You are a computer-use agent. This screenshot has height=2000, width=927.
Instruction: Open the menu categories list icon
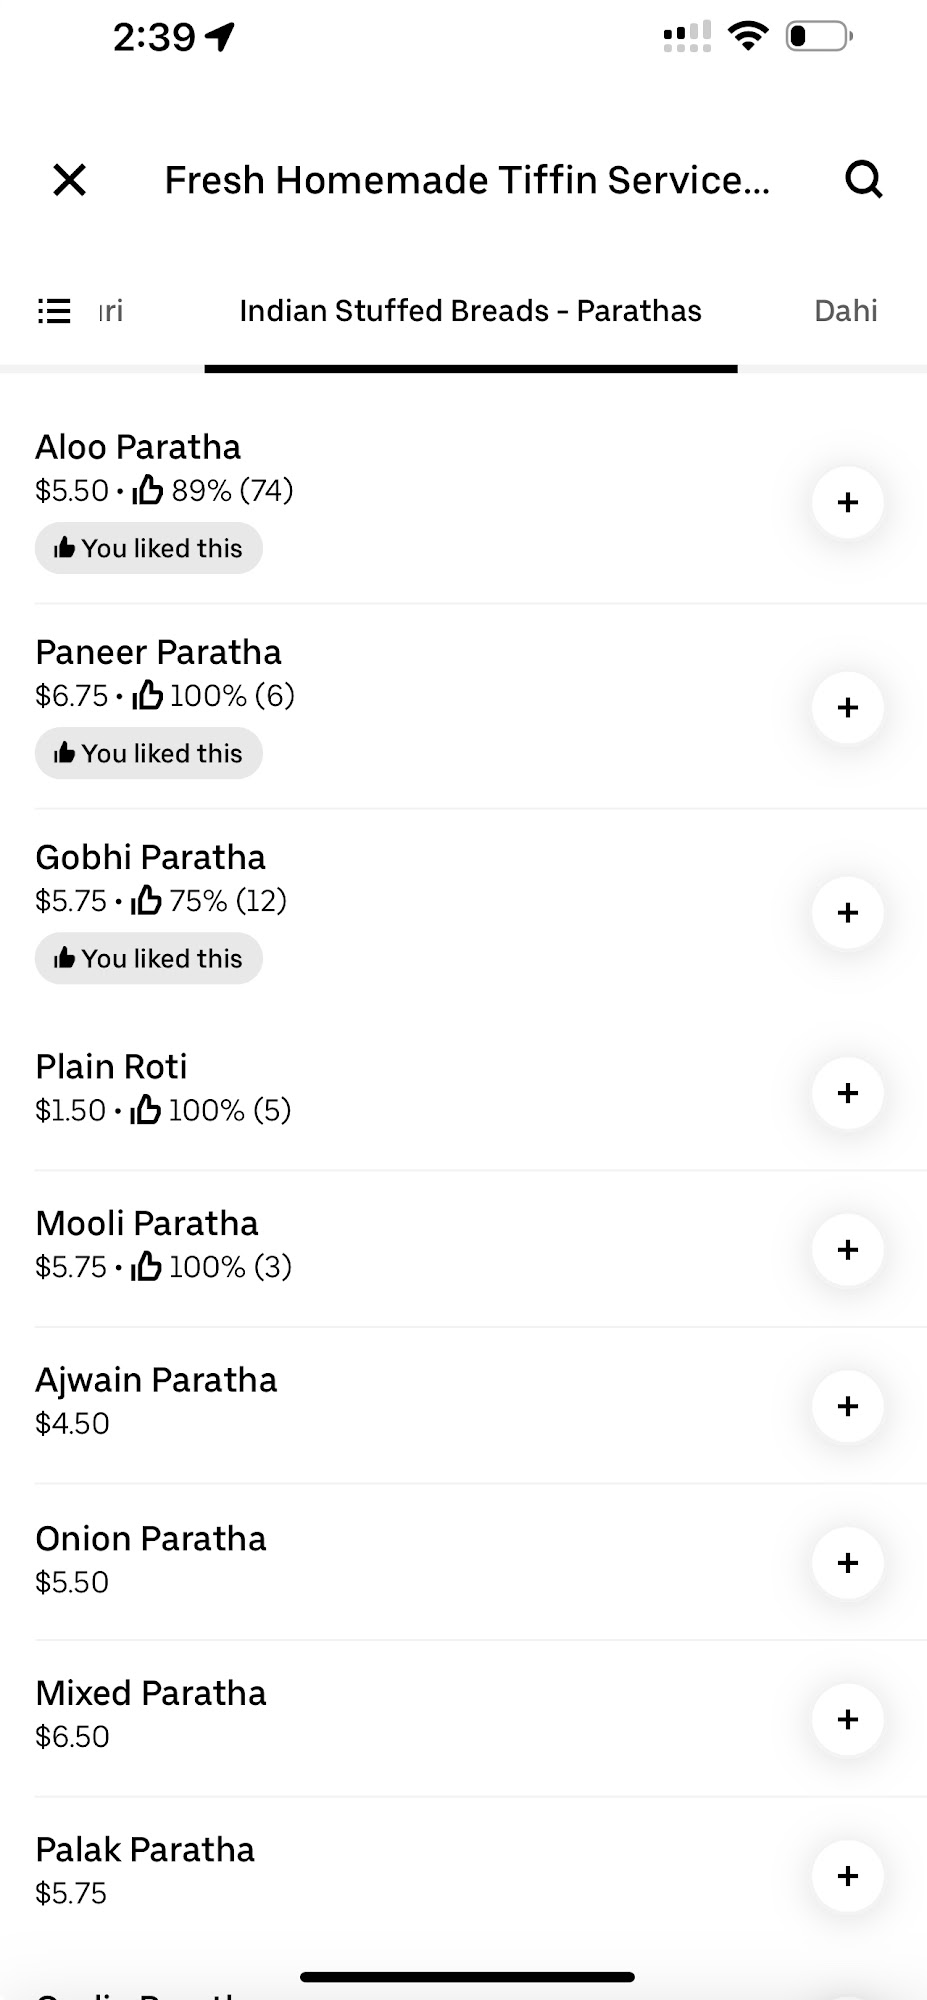[54, 311]
